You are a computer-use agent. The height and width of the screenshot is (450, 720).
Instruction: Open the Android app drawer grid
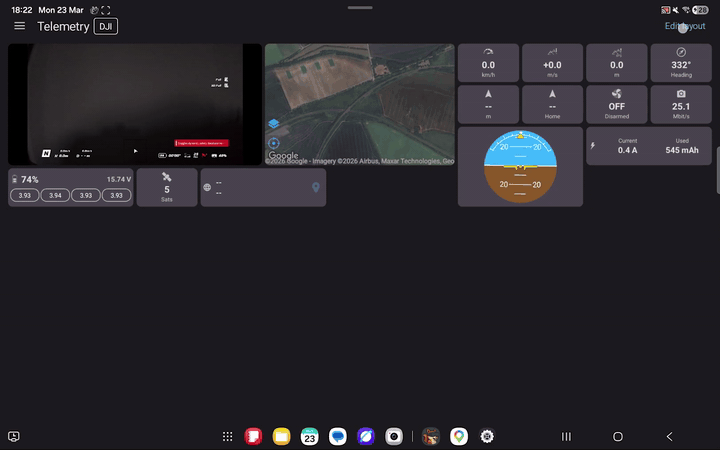point(227,436)
